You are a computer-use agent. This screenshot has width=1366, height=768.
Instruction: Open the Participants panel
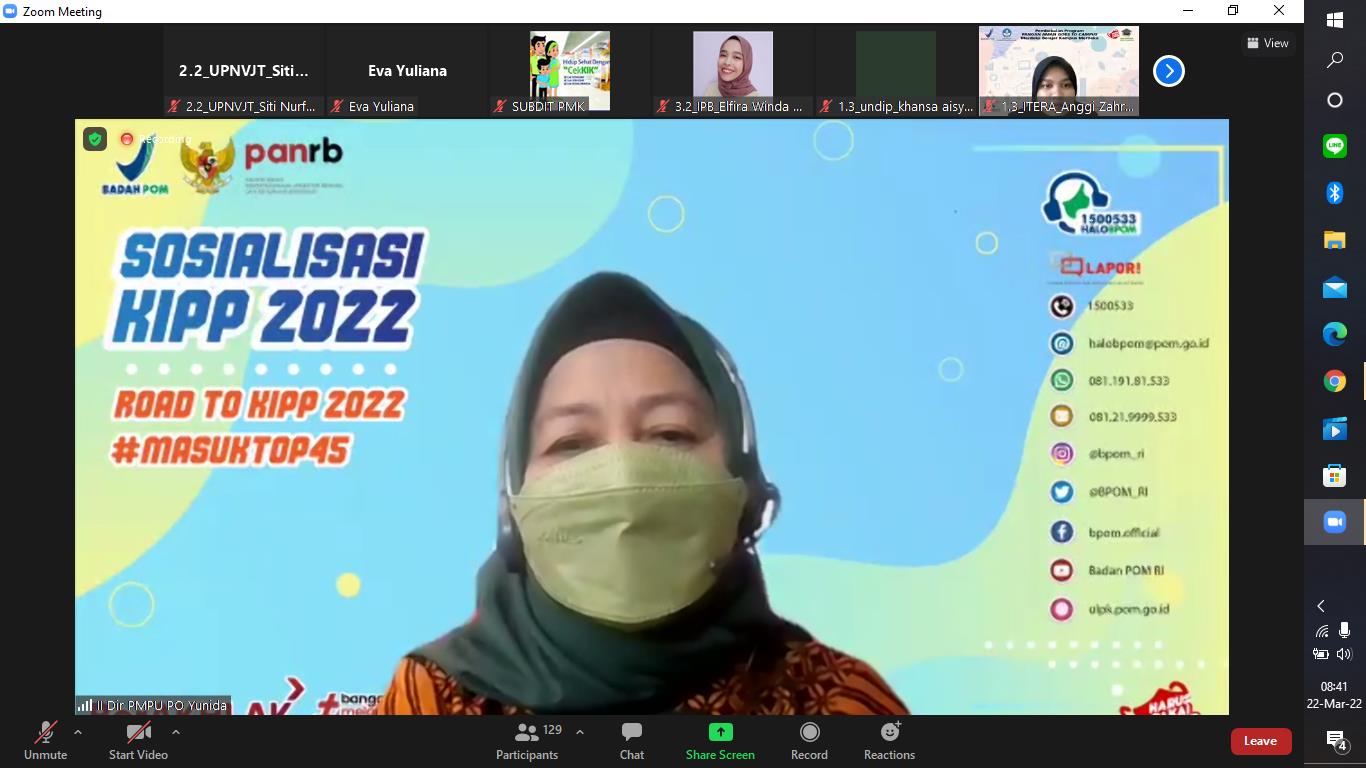point(527,741)
